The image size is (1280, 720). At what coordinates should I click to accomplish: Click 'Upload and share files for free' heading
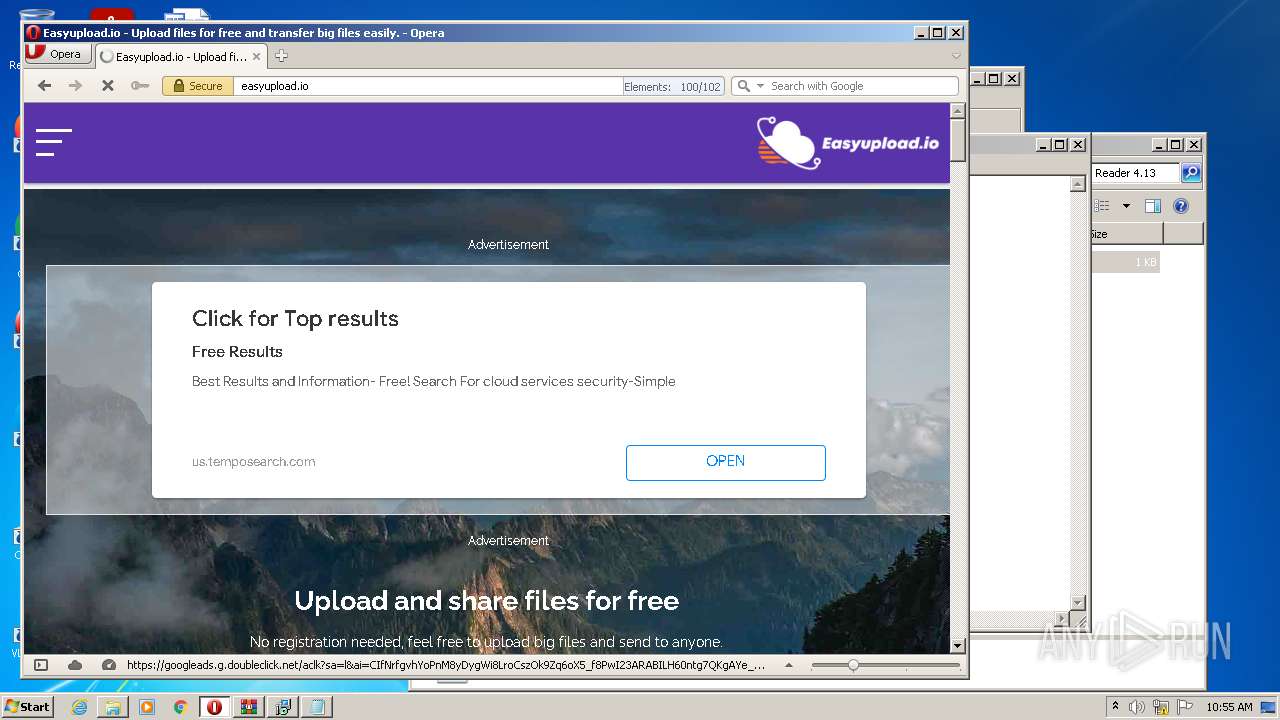487,601
